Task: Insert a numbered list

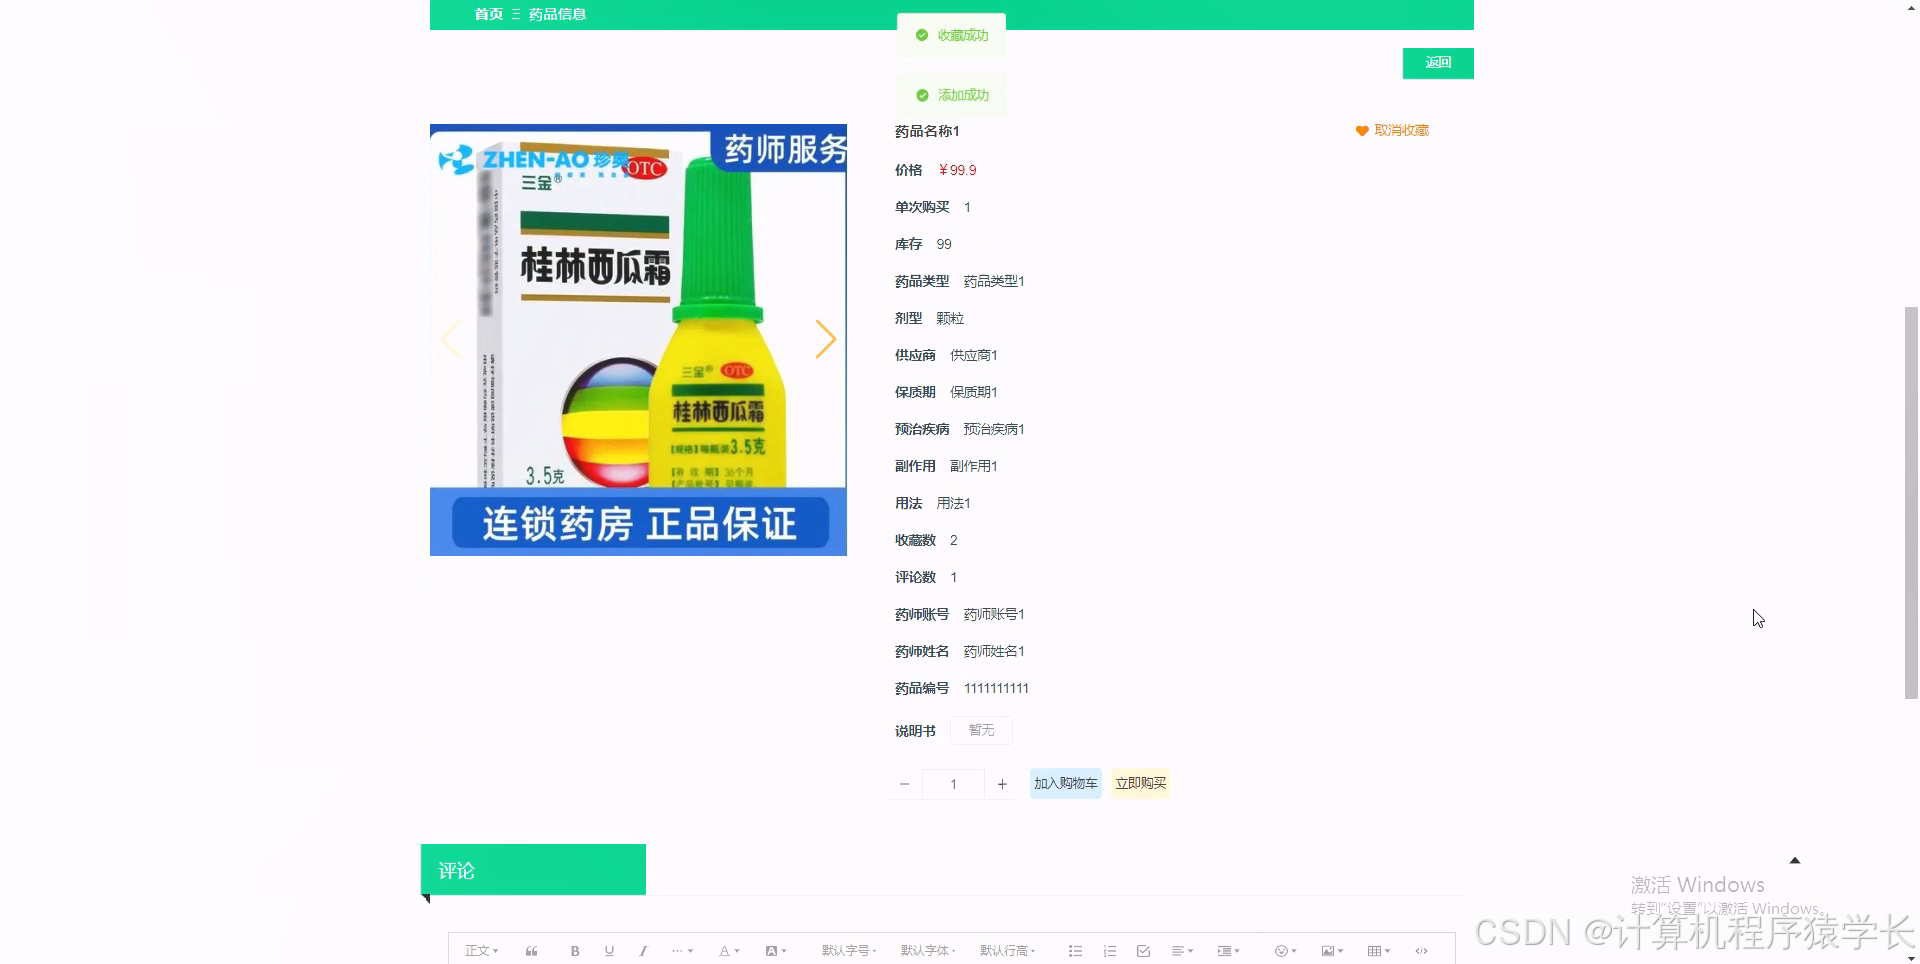Action: [x=1109, y=951]
